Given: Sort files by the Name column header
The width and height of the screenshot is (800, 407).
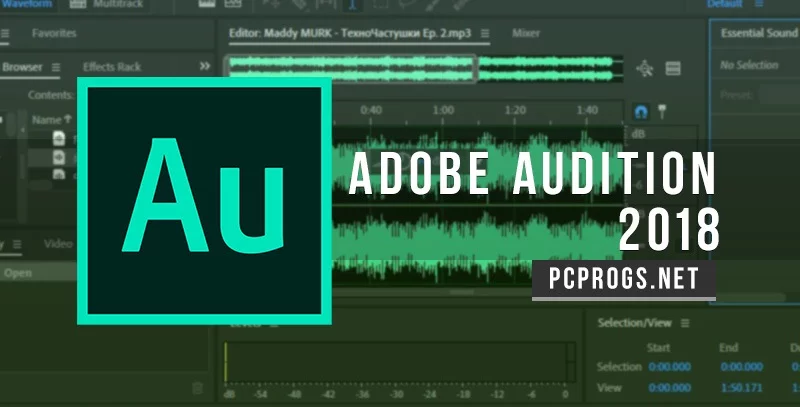Looking at the screenshot, I should 52,119.
